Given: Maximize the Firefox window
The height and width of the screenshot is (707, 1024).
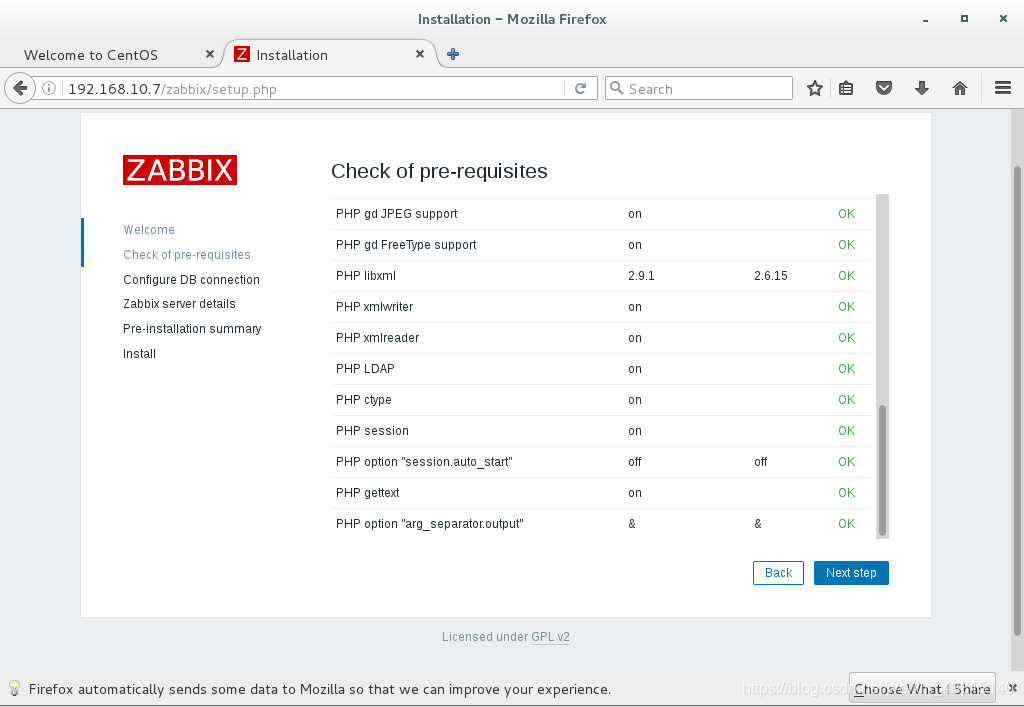Looking at the screenshot, I should coord(964,19).
